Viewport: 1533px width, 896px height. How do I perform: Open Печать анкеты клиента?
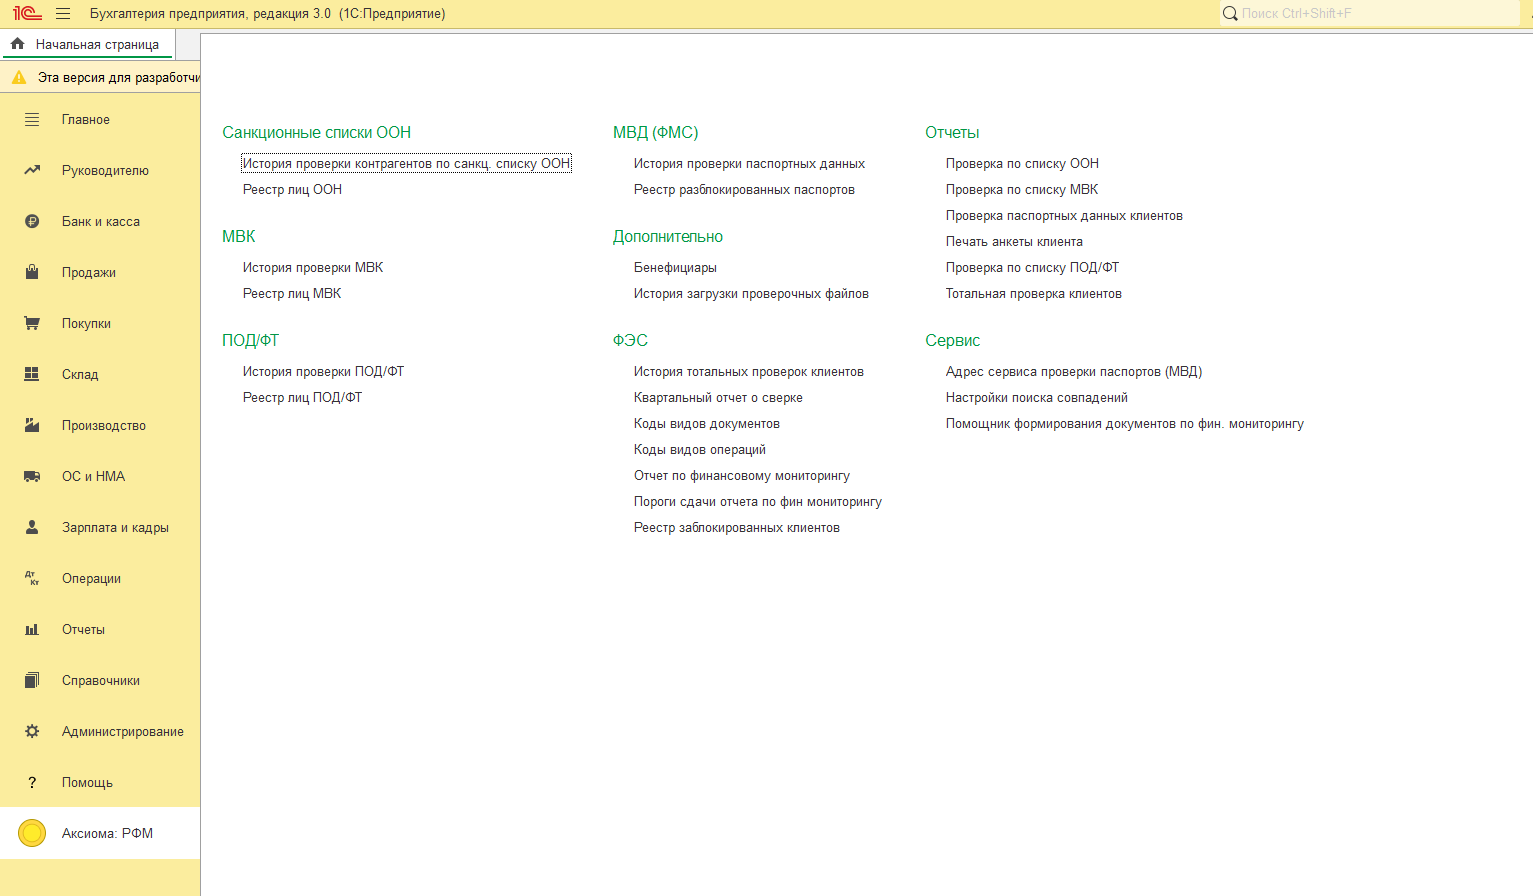click(x=1014, y=241)
